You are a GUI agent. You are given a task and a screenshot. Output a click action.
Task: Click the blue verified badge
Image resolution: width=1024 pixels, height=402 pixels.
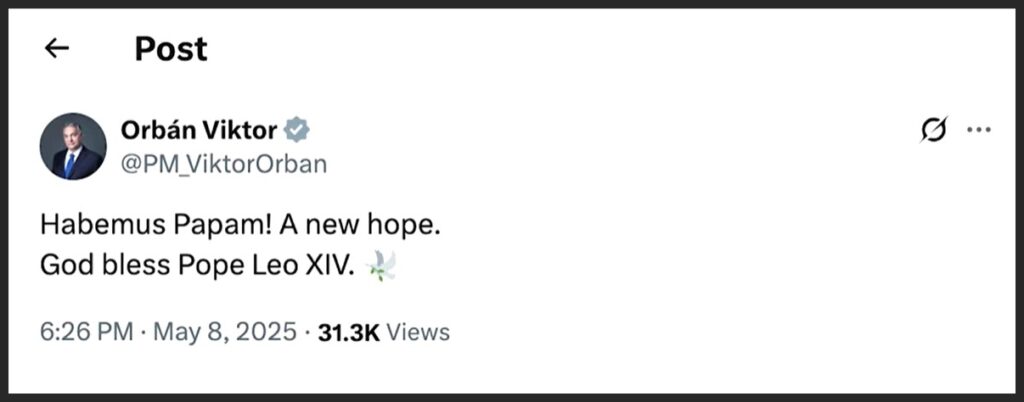point(297,130)
